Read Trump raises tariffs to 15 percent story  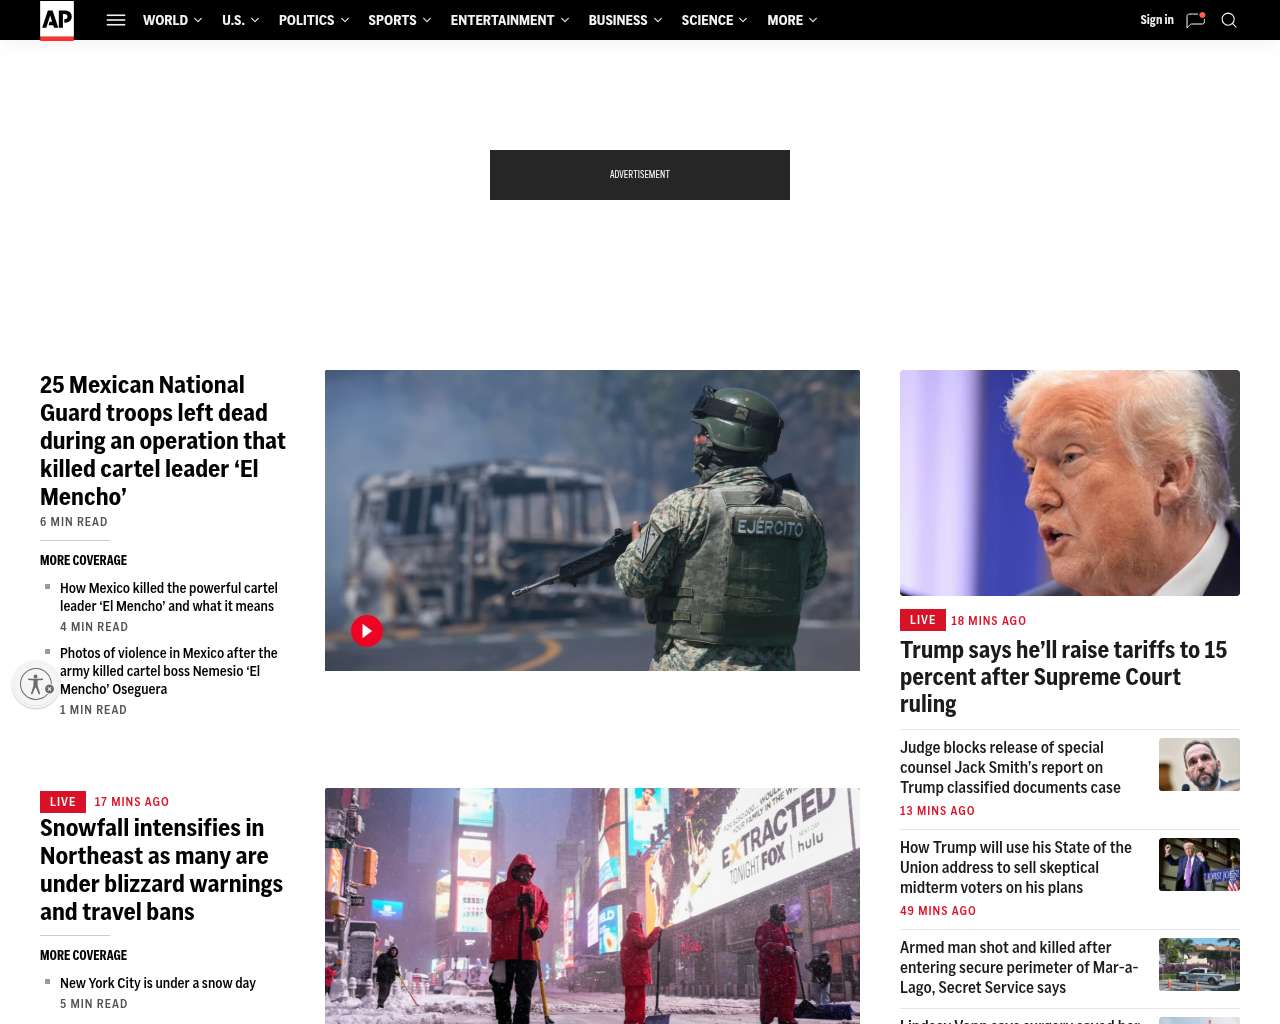pyautogui.click(x=1063, y=677)
